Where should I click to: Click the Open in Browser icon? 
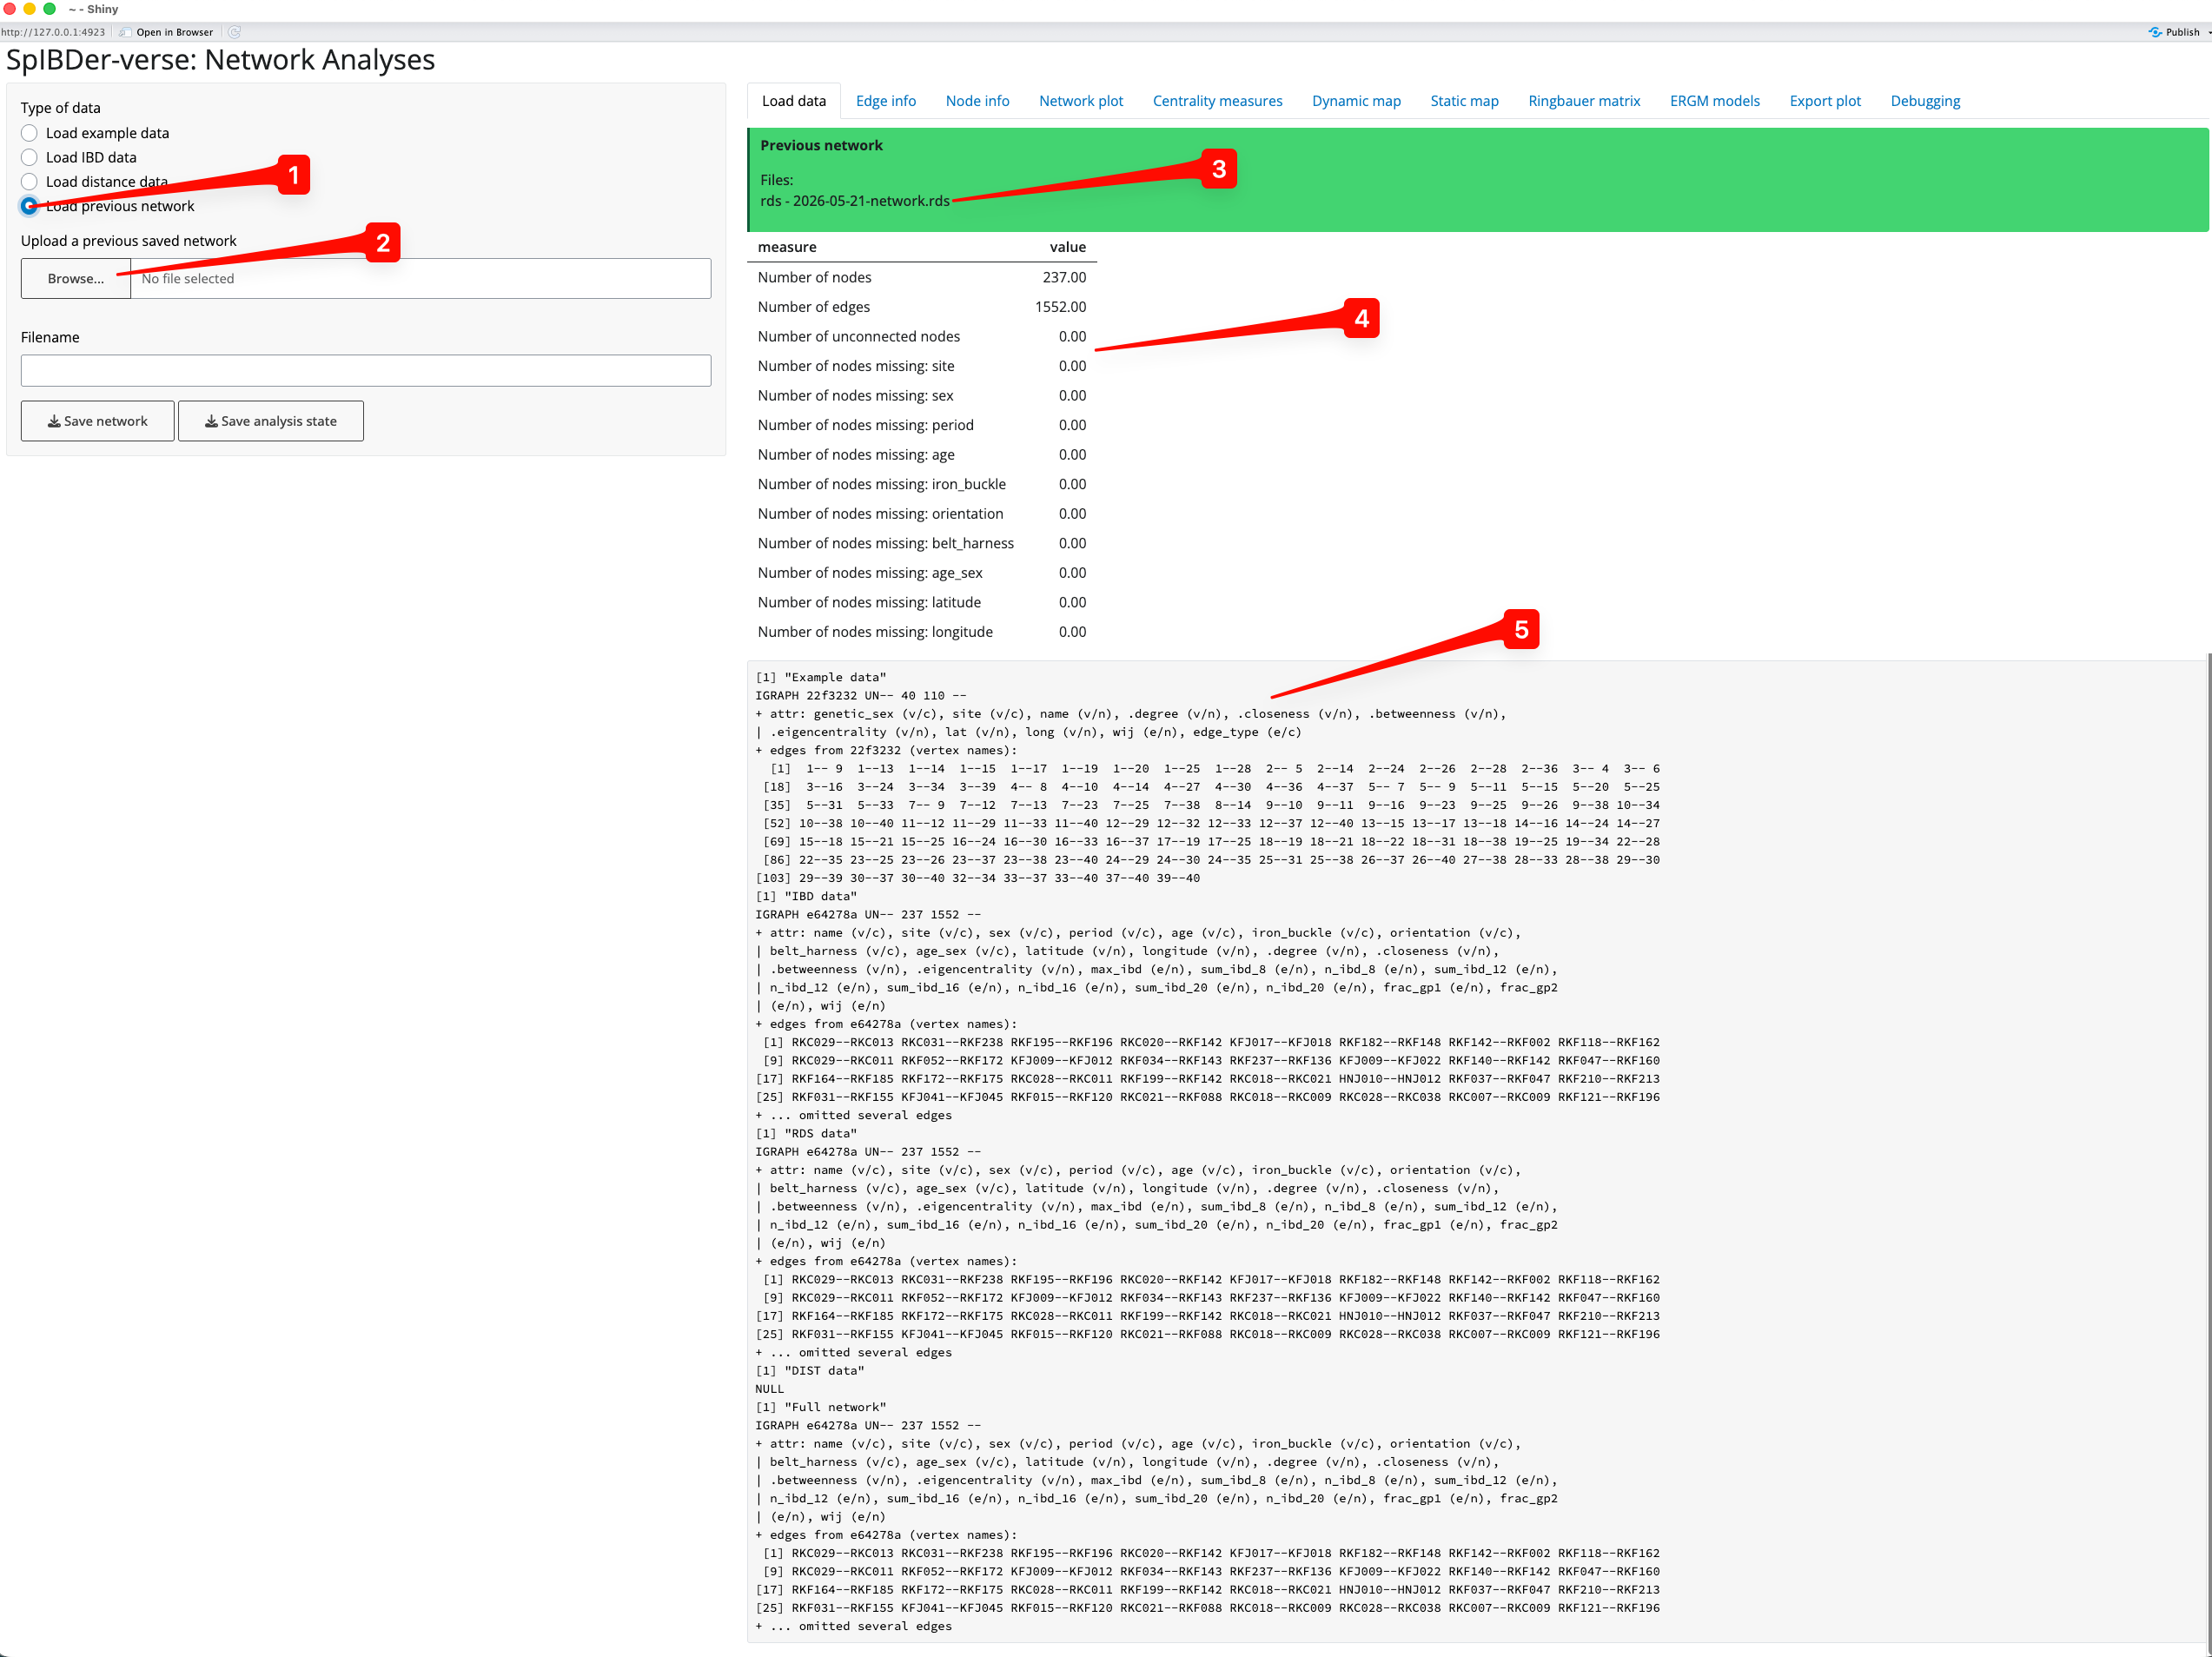pyautogui.click(x=125, y=32)
